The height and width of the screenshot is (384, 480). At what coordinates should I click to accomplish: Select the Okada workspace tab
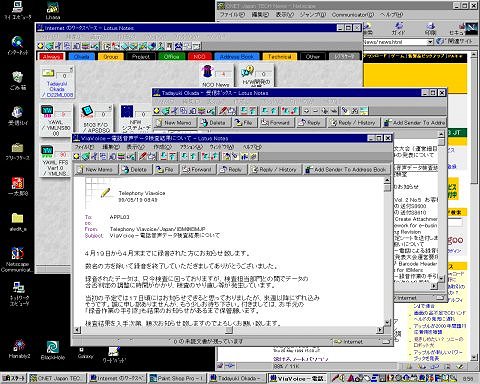(81, 57)
